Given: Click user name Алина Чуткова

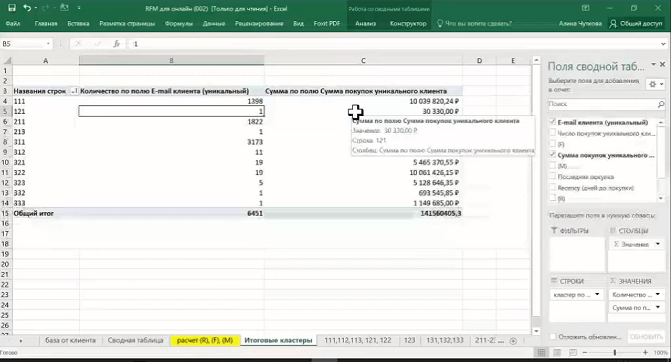Looking at the screenshot, I should point(580,24).
